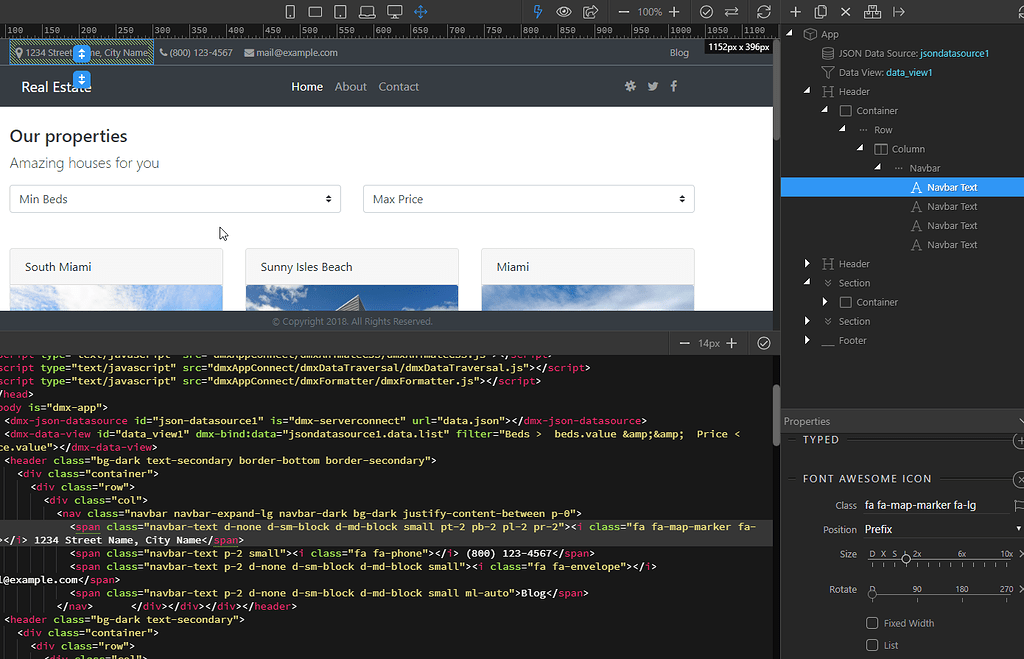Open page in browser share icon

[590, 12]
